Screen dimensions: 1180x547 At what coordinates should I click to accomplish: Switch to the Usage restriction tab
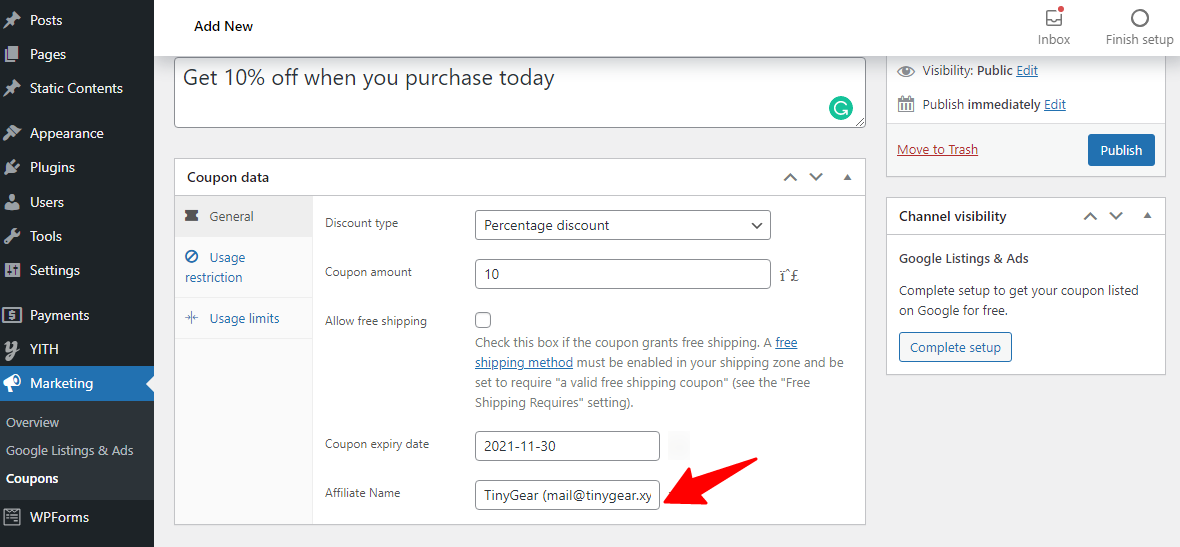click(214, 267)
